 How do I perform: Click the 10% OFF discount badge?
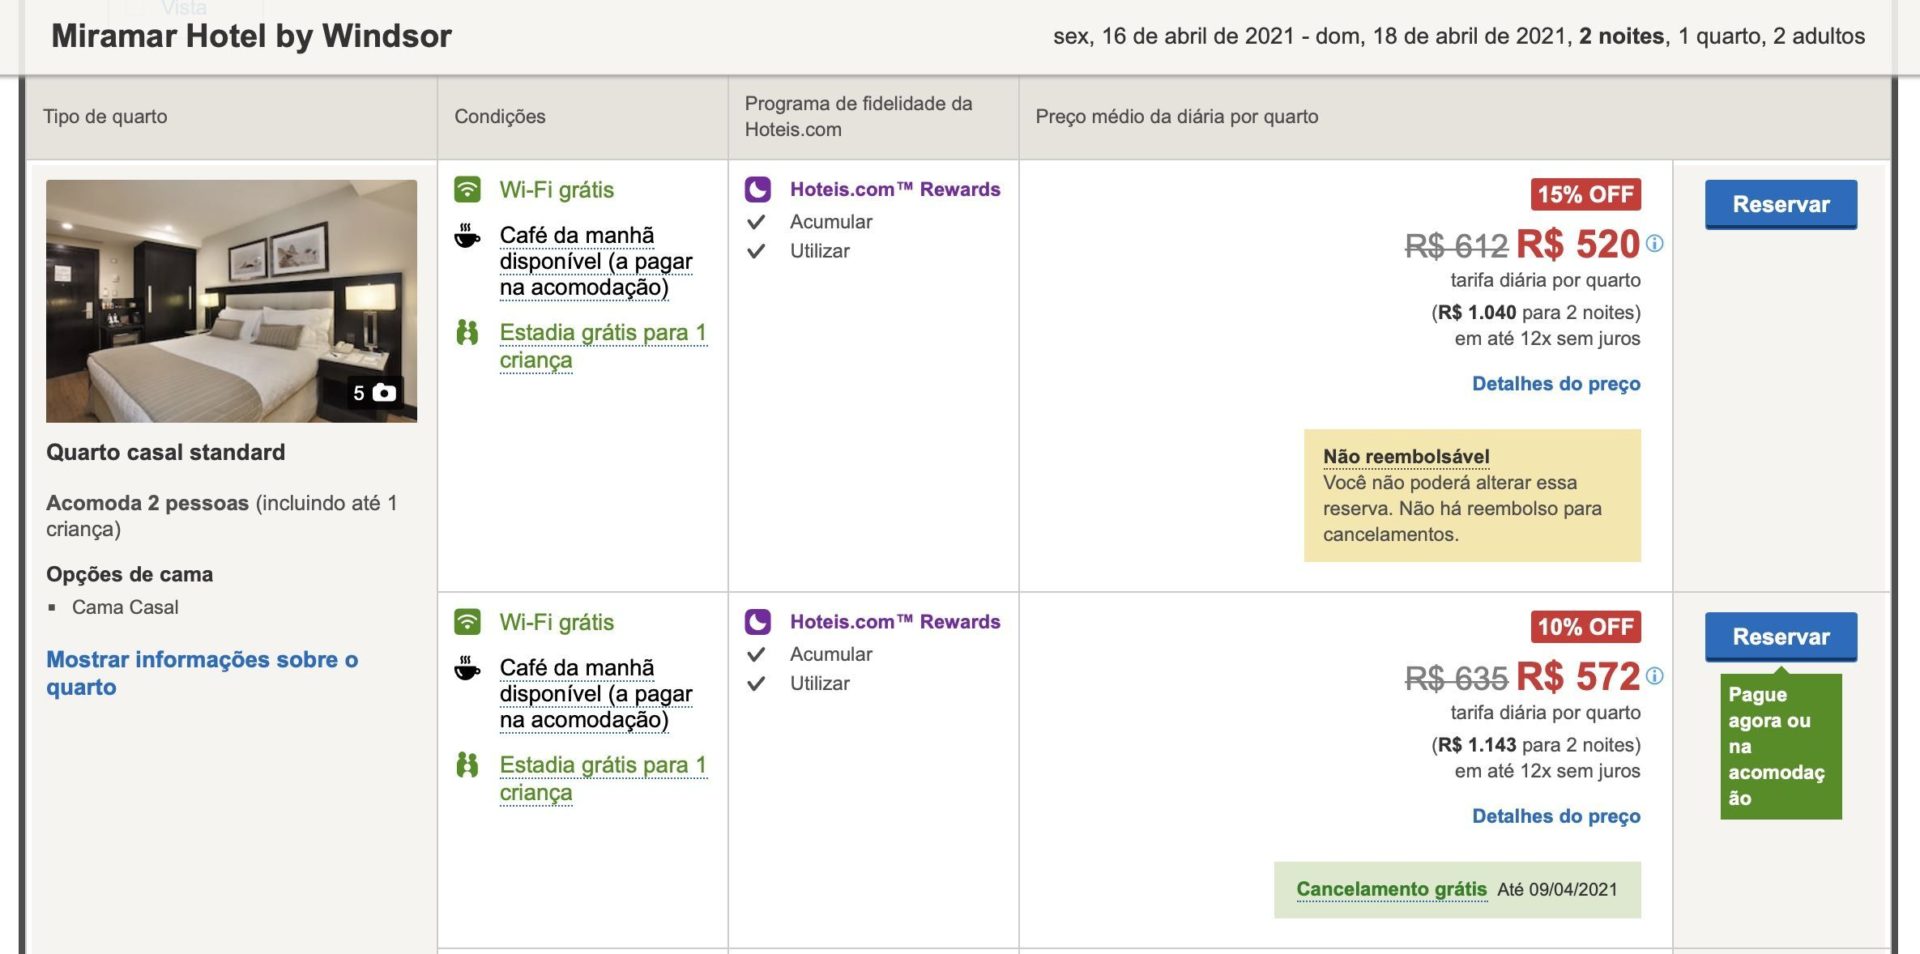coord(1586,627)
